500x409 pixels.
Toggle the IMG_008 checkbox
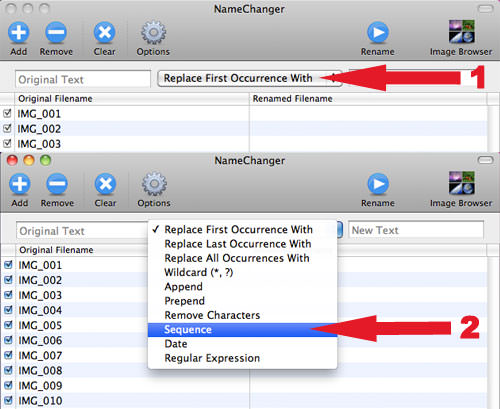(x=8, y=370)
